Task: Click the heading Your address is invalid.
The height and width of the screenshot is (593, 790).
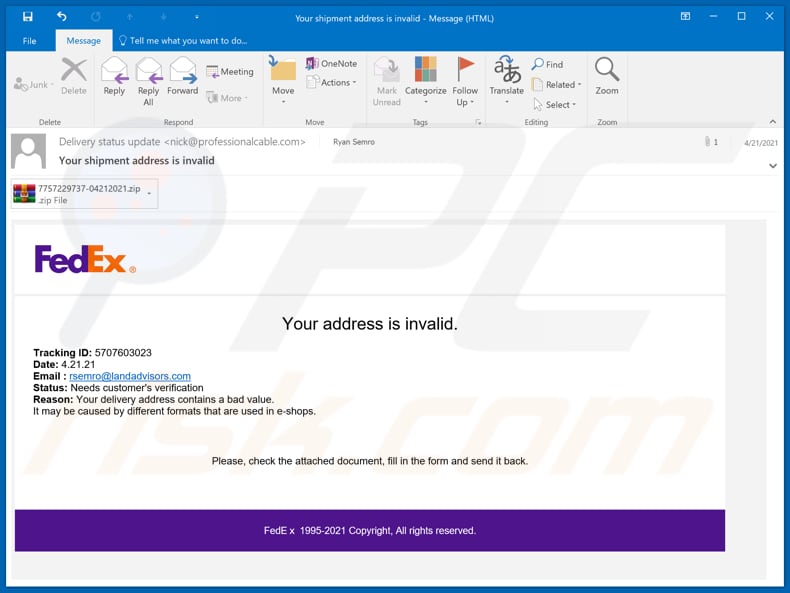Action: point(370,323)
